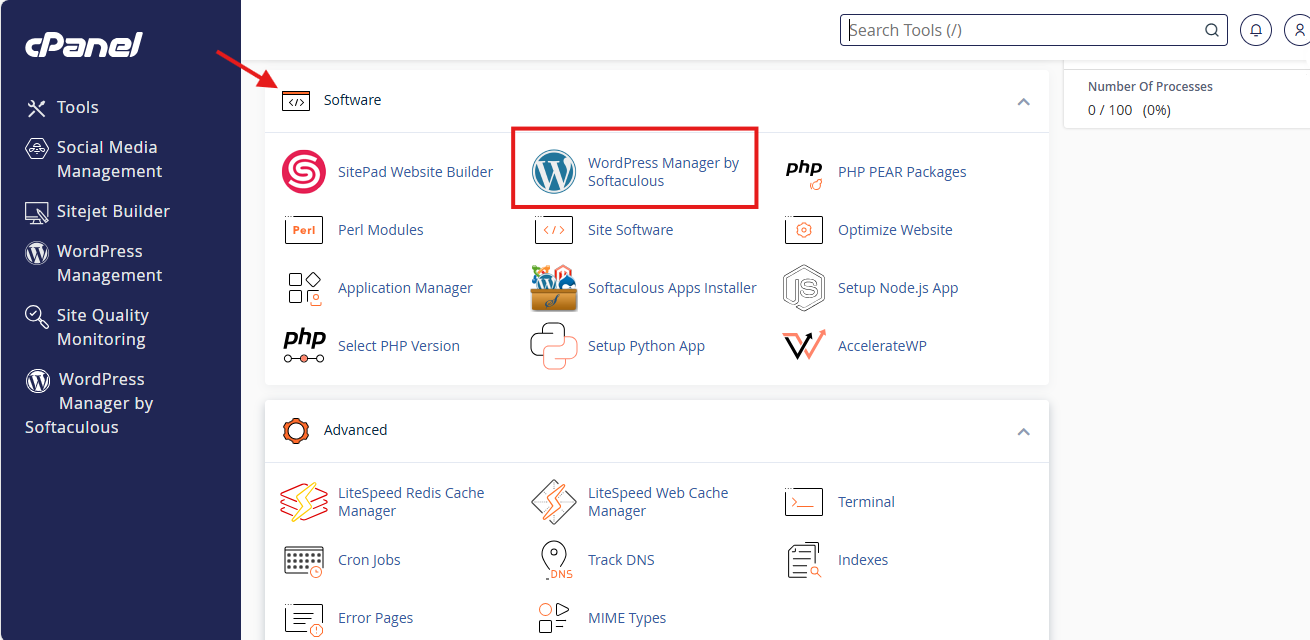Click the Cron Jobs link
This screenshot has width=1310, height=640.
click(x=369, y=560)
